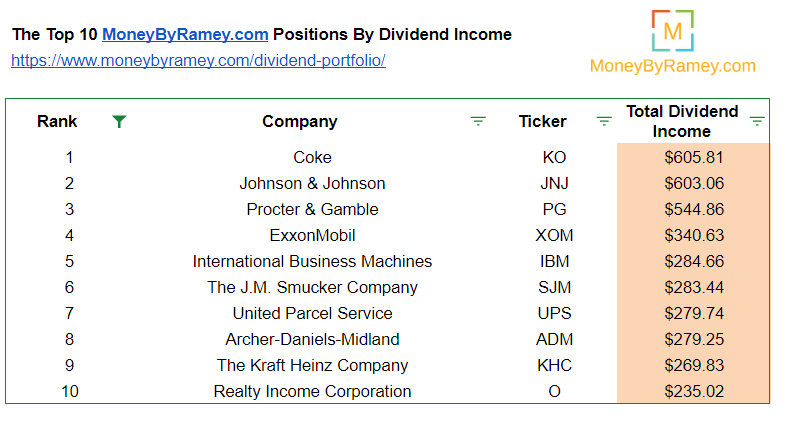Select the $279.74 UPS income cell
The width and height of the screenshot is (787, 423).
coord(694,314)
